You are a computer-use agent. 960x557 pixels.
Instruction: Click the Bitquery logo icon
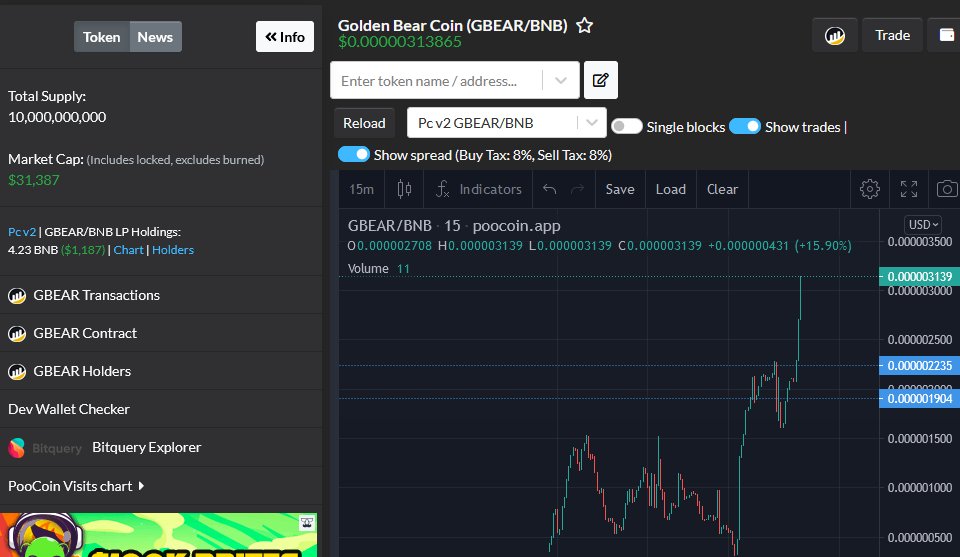17,448
